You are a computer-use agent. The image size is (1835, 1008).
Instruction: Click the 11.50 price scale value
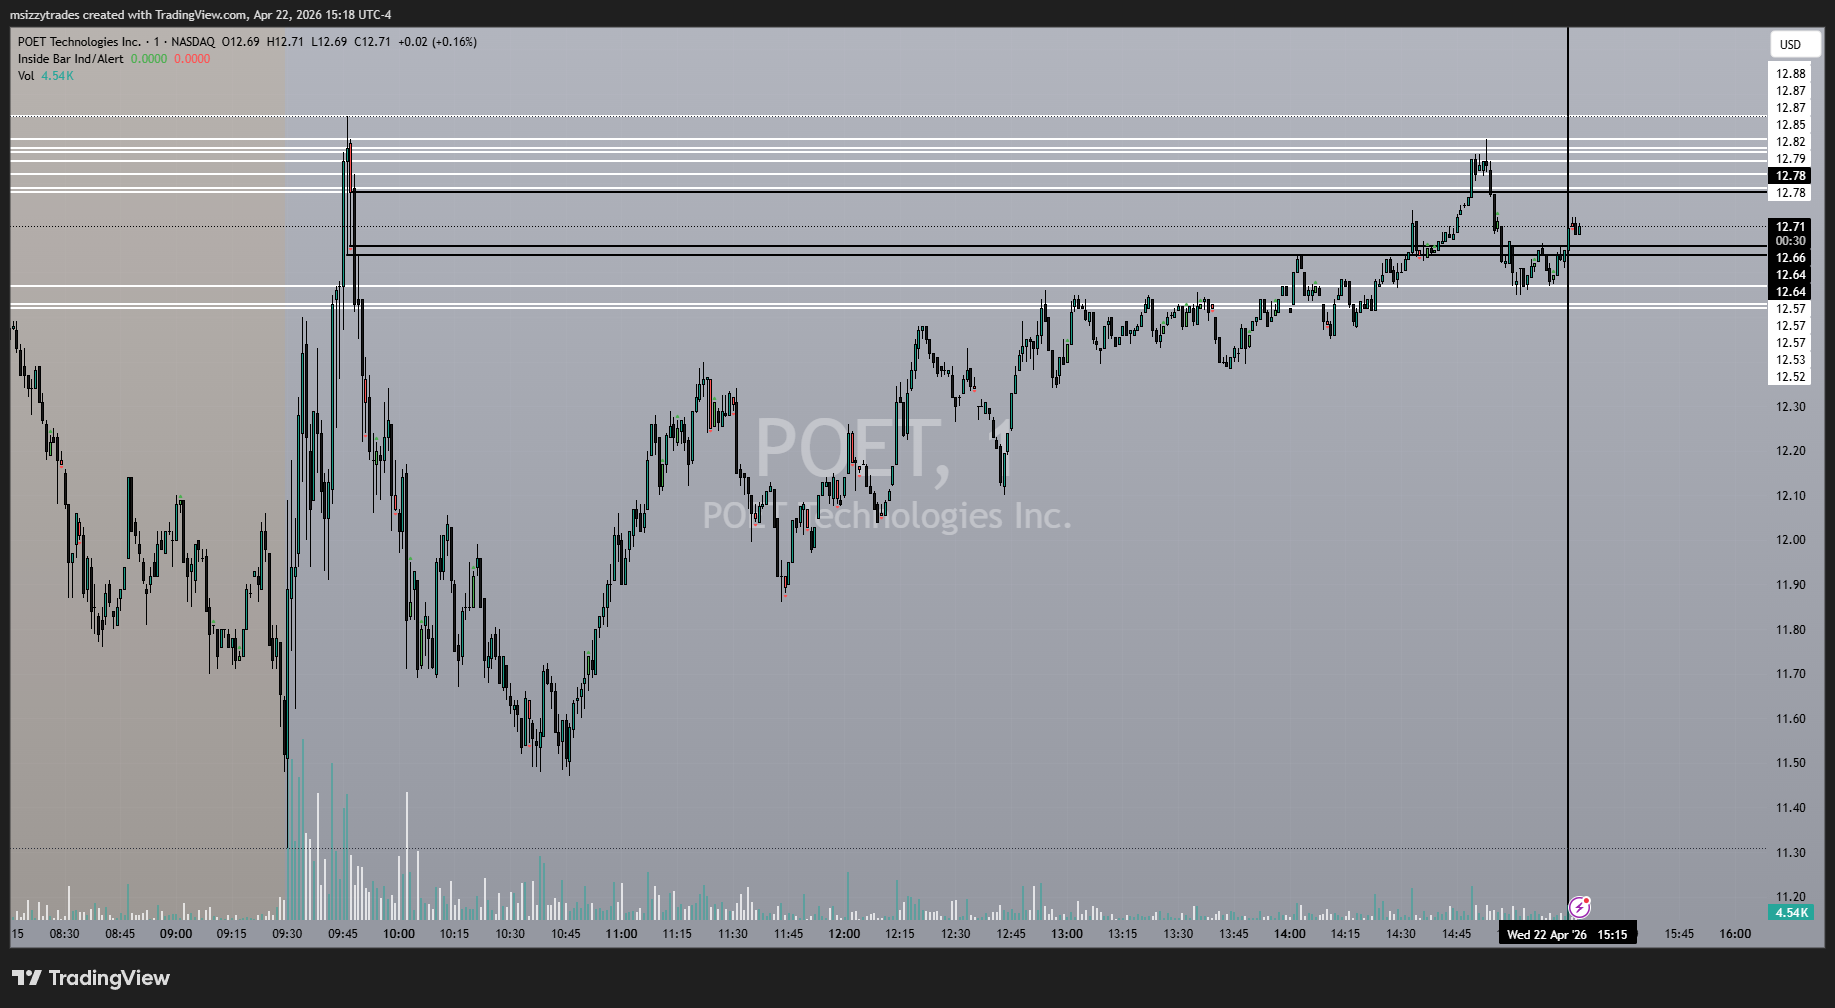pyautogui.click(x=1790, y=763)
